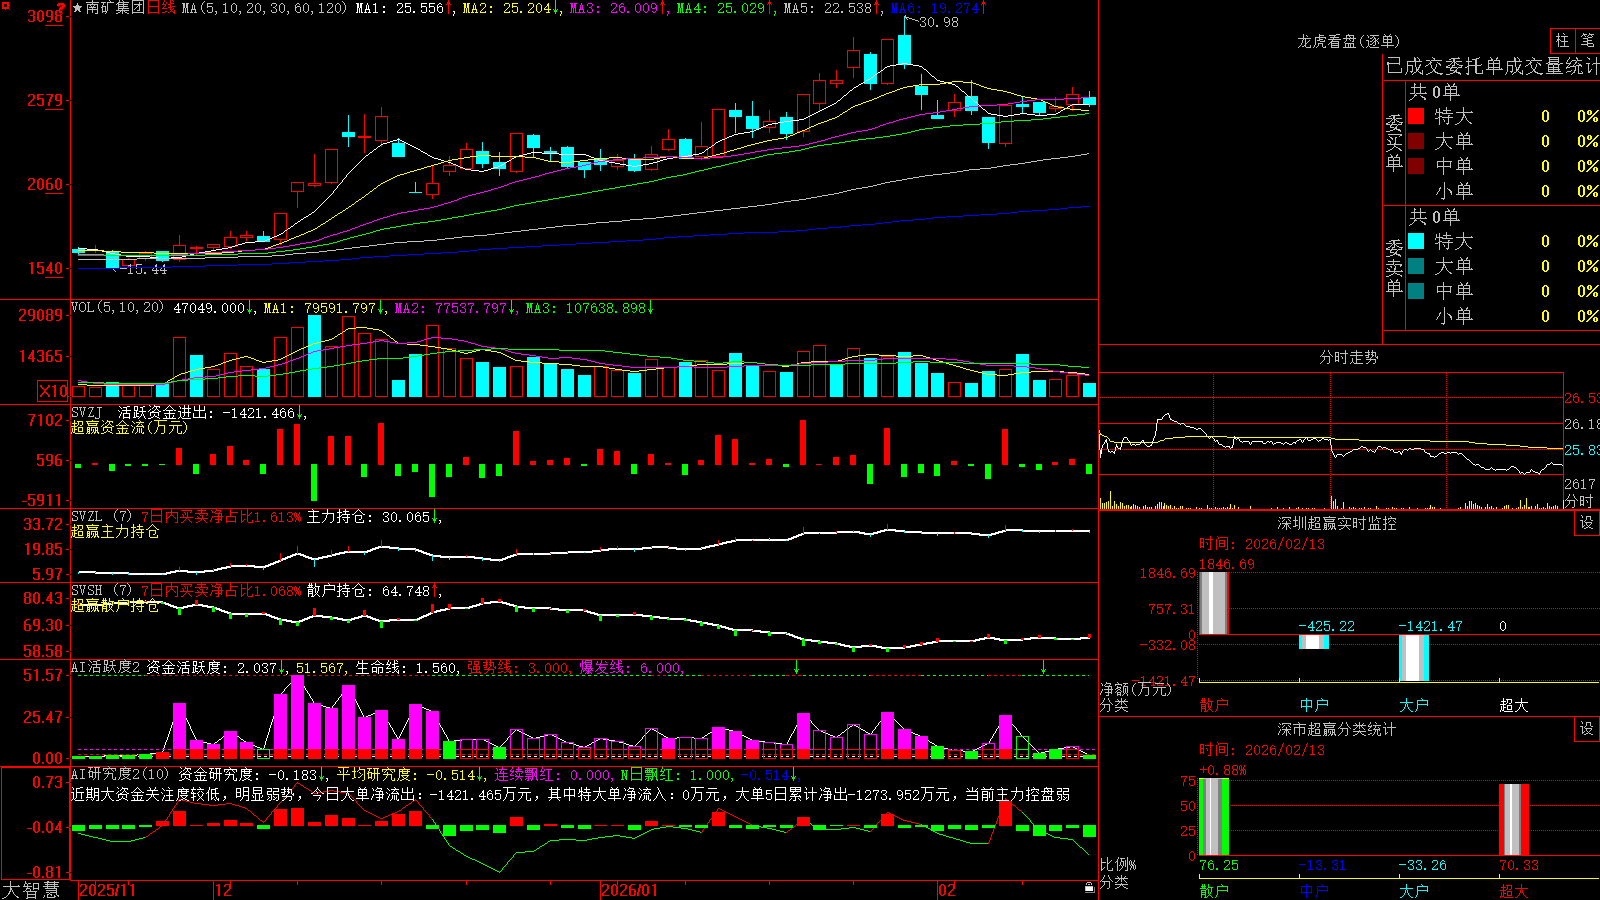Viewport: 1600px width, 900px height.
Task: Click the 02 month marker on time axis
Action: (x=947, y=890)
